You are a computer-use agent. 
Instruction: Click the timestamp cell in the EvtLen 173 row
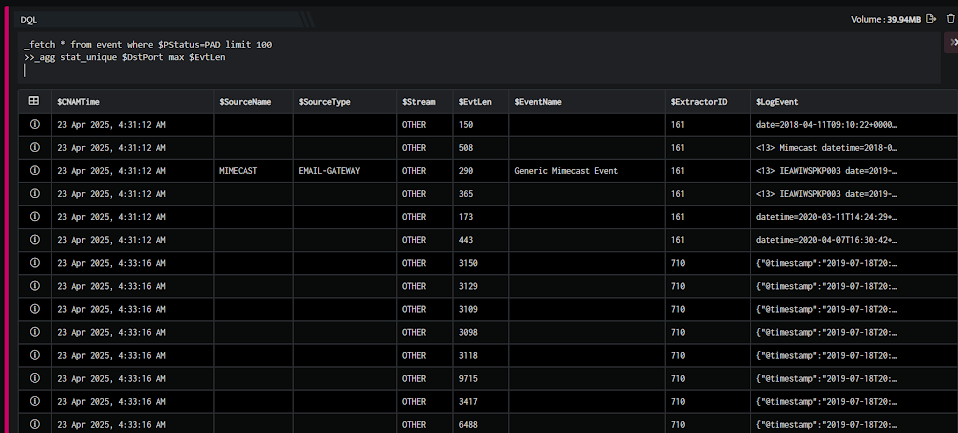pos(111,217)
